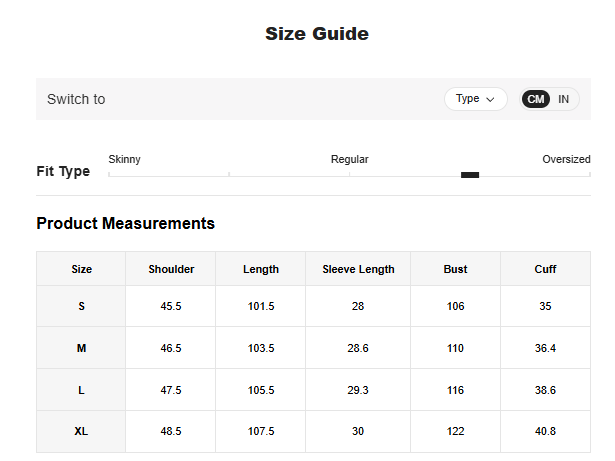Screen dimensions: 615x461
Task: Click the Cuff column header
Action: (545, 269)
